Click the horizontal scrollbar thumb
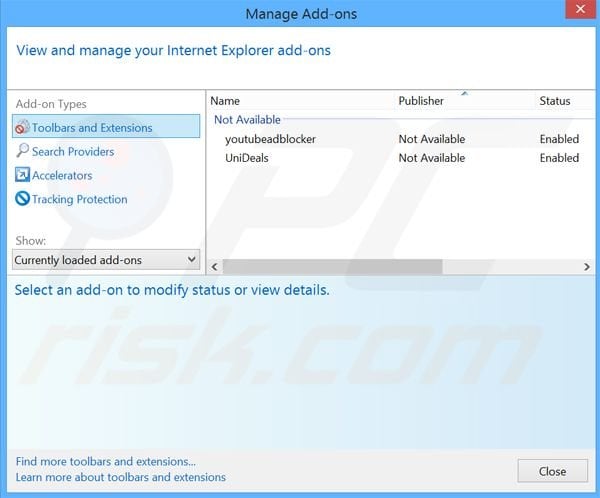 point(332,267)
